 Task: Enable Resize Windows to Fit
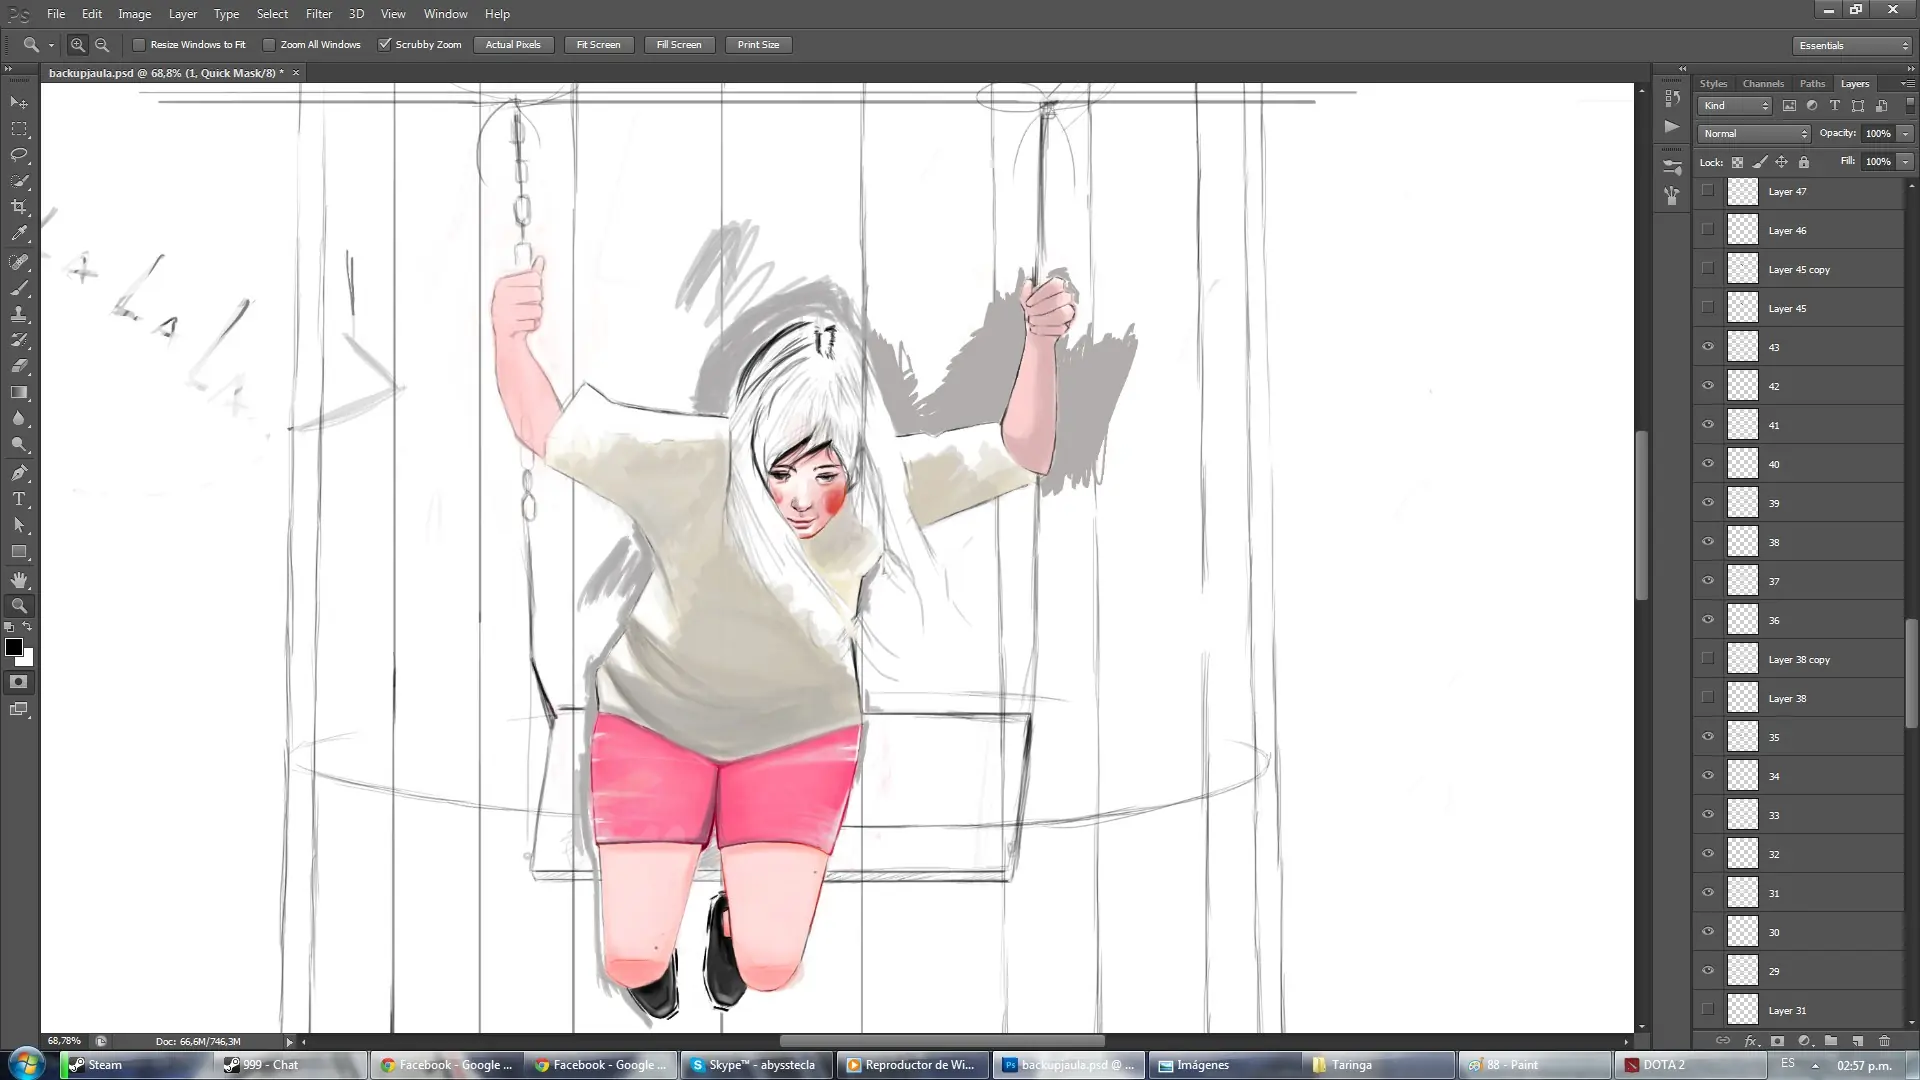[139, 45]
